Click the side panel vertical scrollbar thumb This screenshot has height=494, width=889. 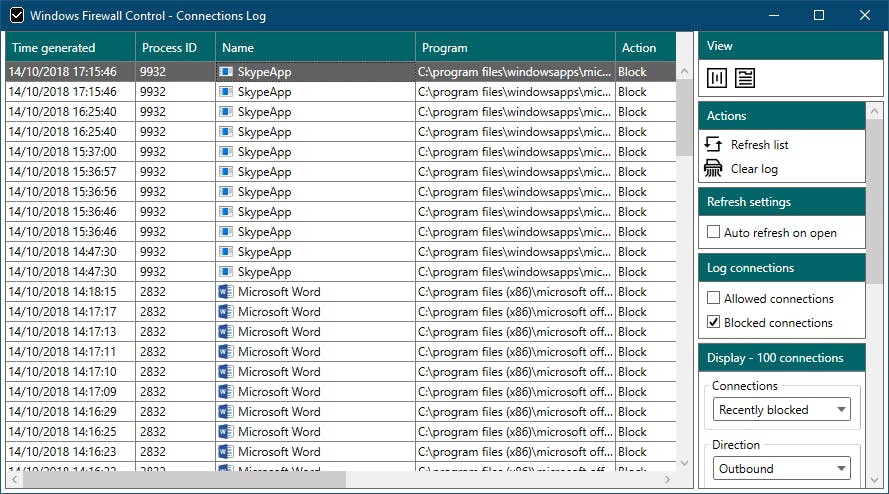click(874, 201)
